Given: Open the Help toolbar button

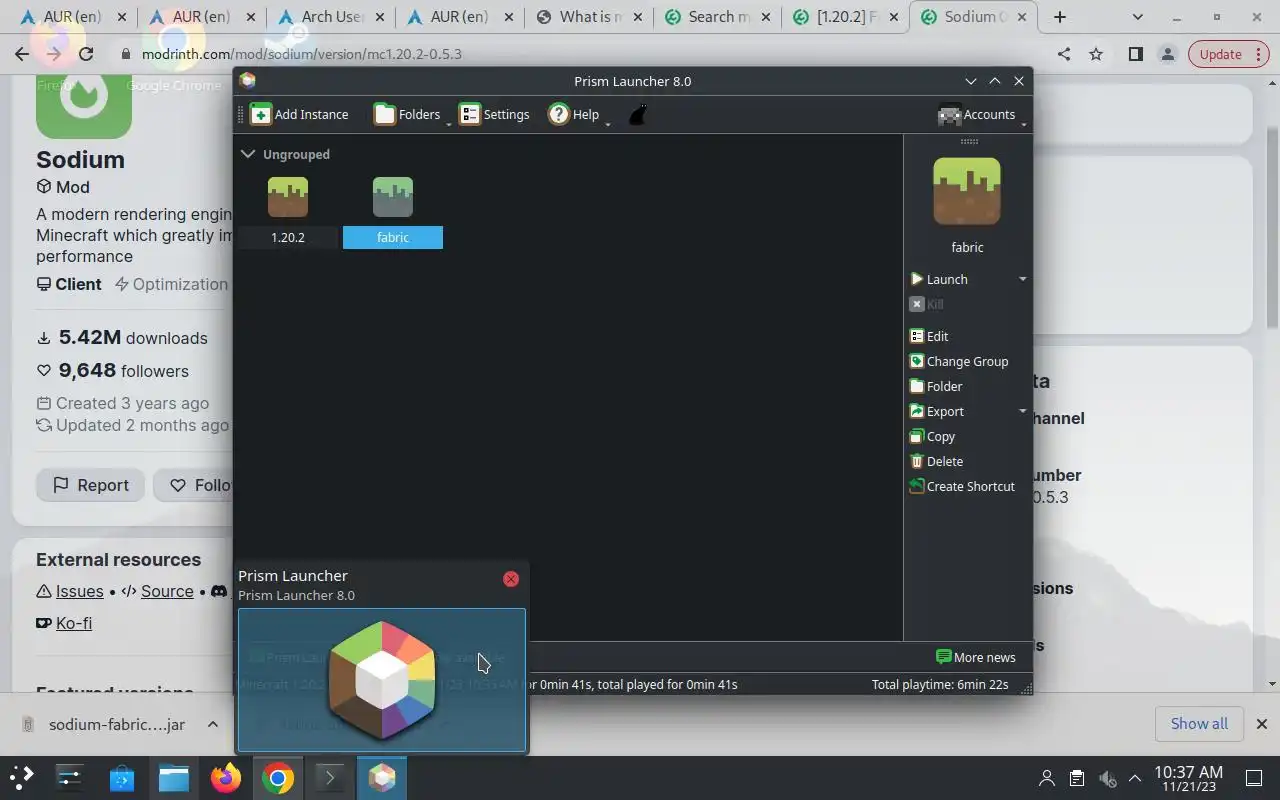Looking at the screenshot, I should 576,114.
